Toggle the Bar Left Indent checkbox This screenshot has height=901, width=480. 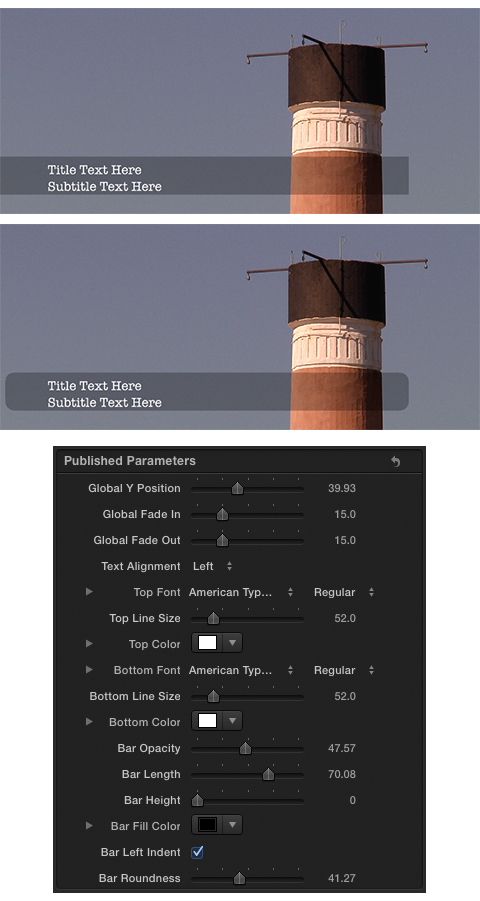[x=197, y=852]
